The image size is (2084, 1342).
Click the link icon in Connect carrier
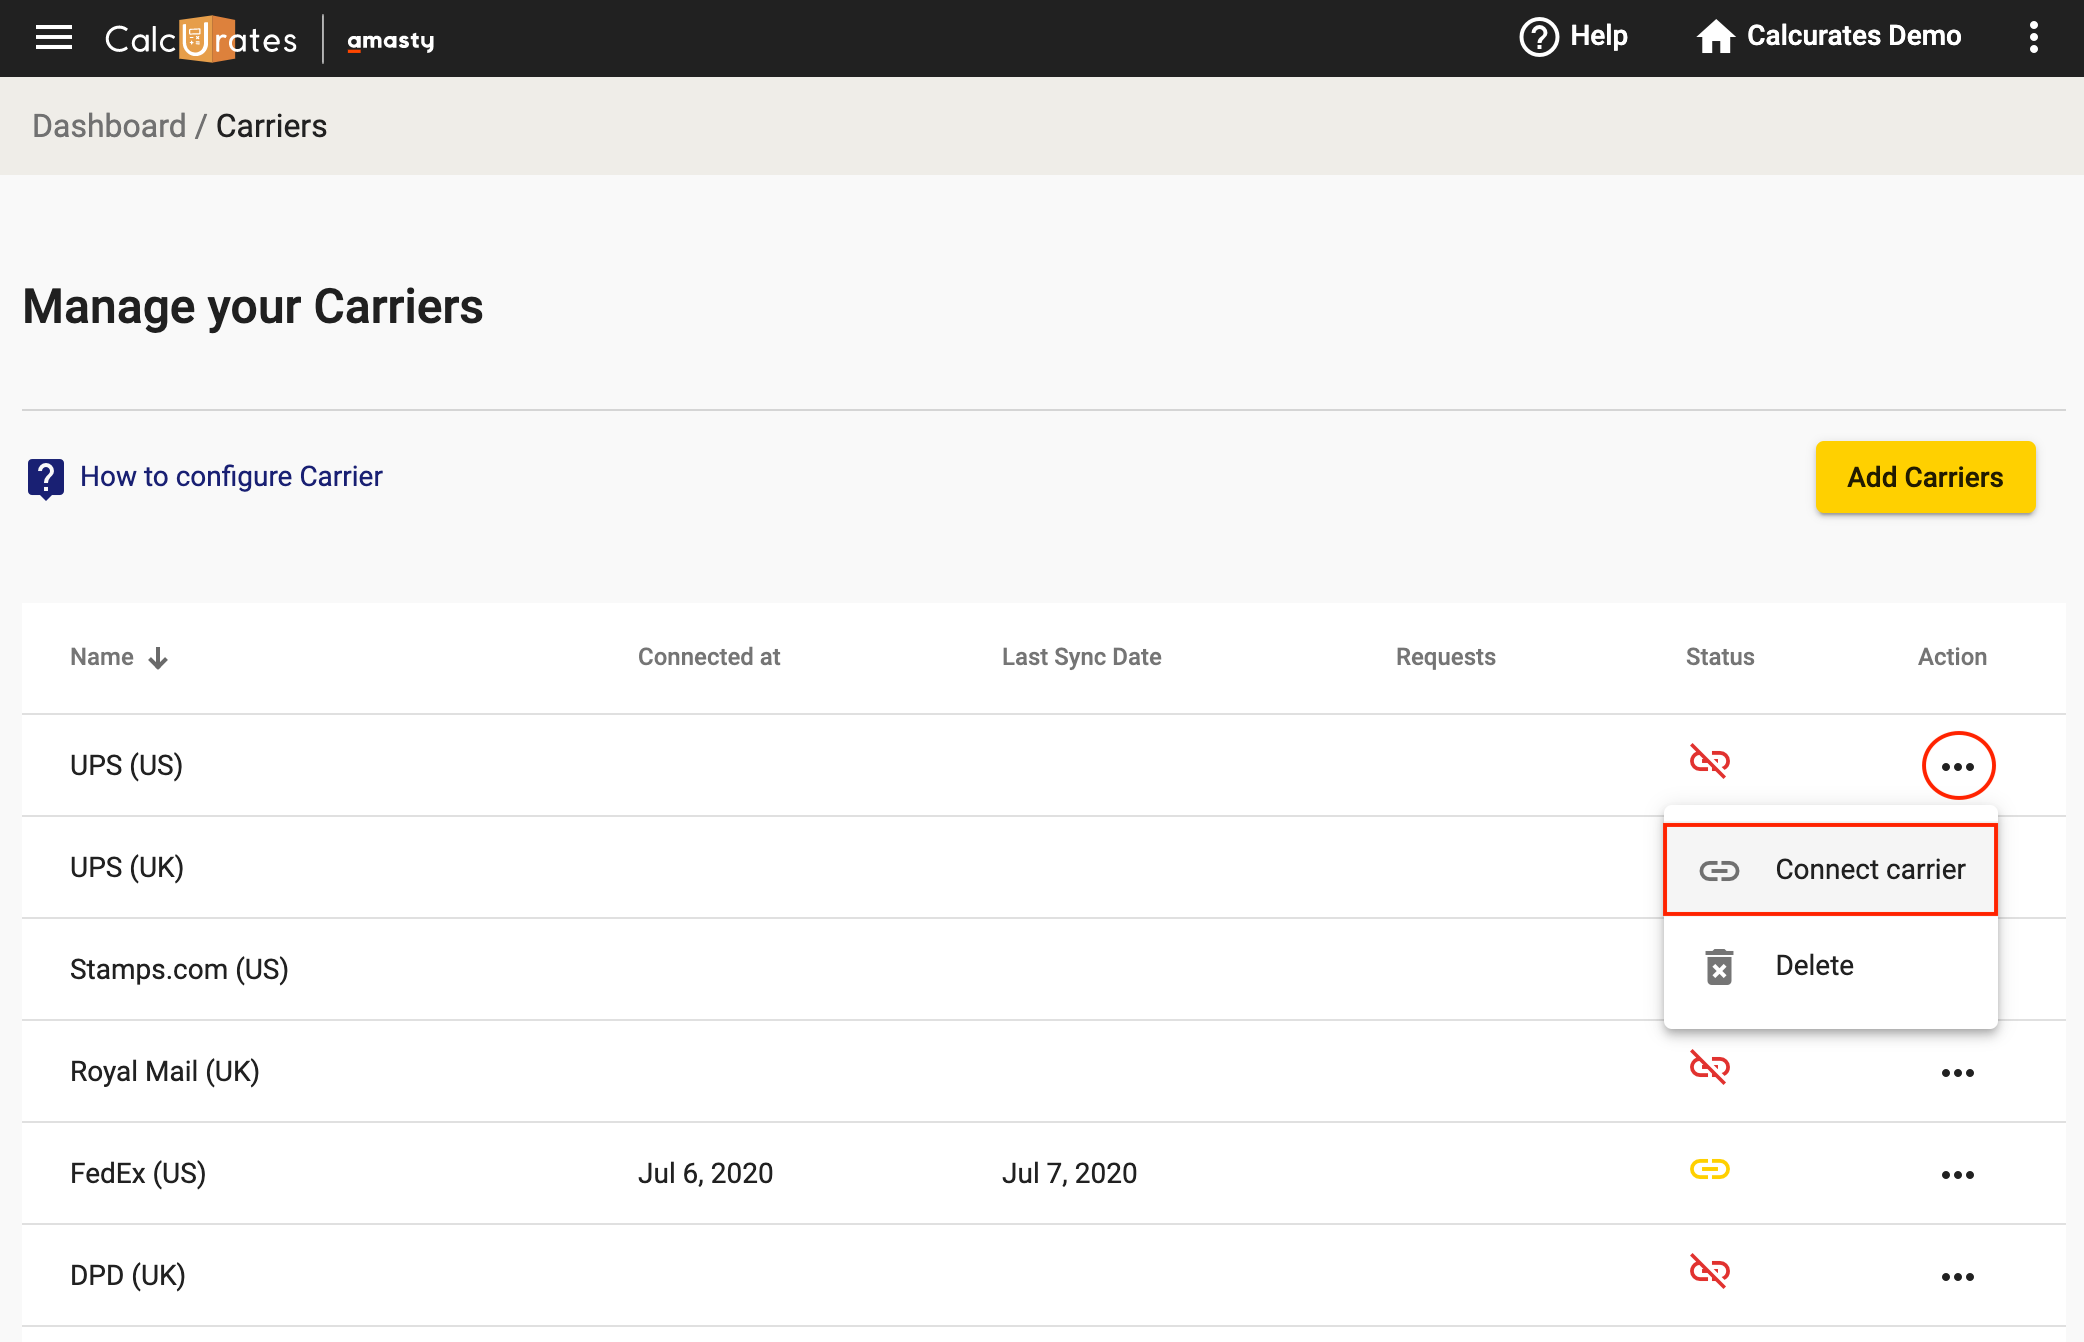pyautogui.click(x=1719, y=871)
